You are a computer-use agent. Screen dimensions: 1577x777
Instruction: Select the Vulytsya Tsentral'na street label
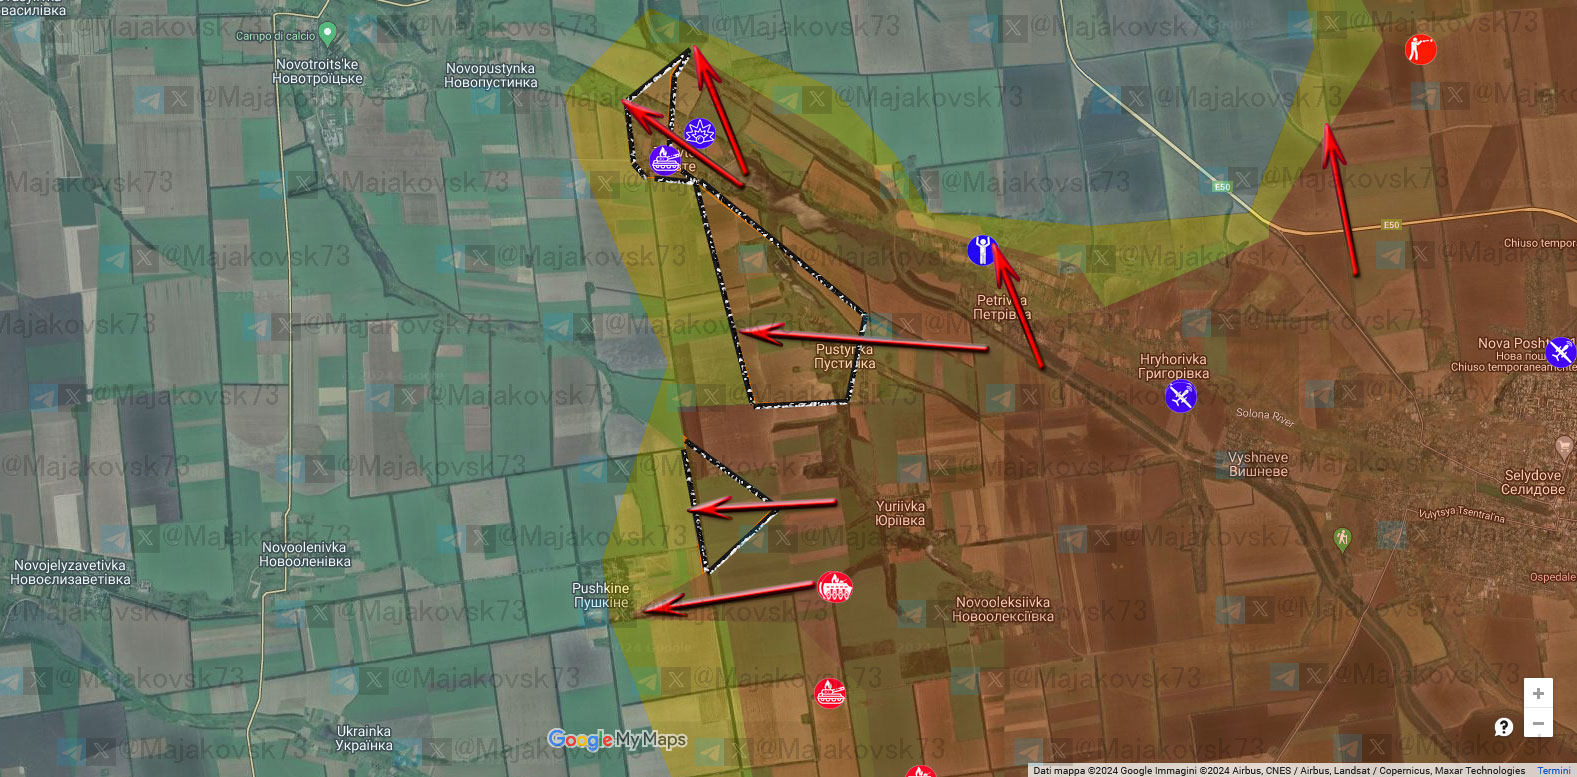(1461, 514)
